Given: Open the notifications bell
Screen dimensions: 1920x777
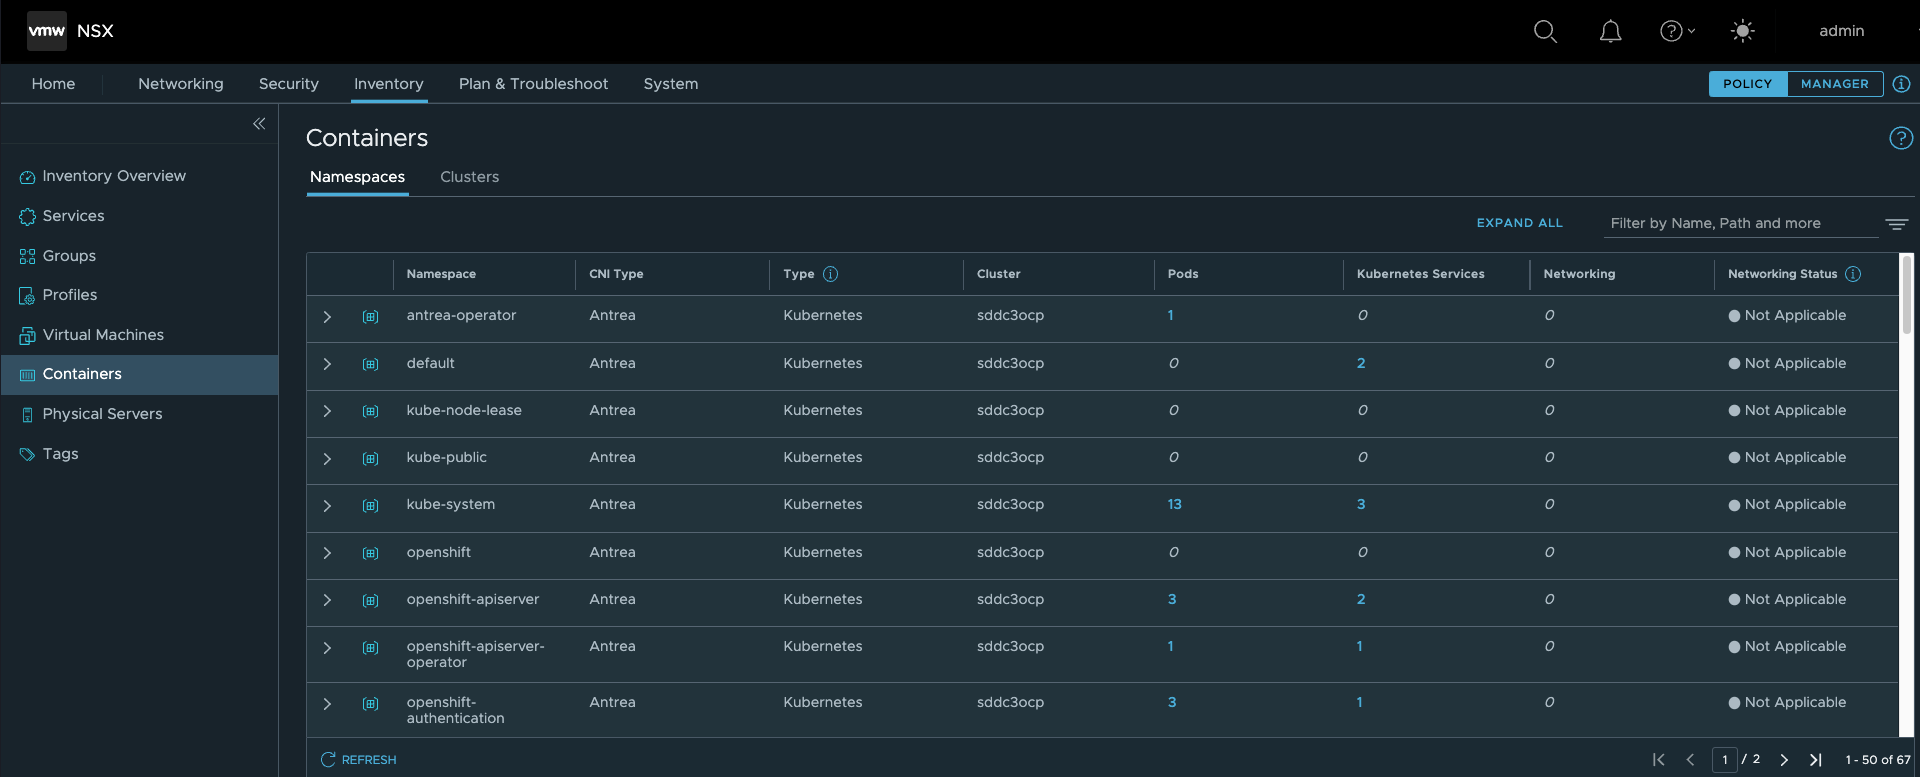Looking at the screenshot, I should [x=1610, y=31].
